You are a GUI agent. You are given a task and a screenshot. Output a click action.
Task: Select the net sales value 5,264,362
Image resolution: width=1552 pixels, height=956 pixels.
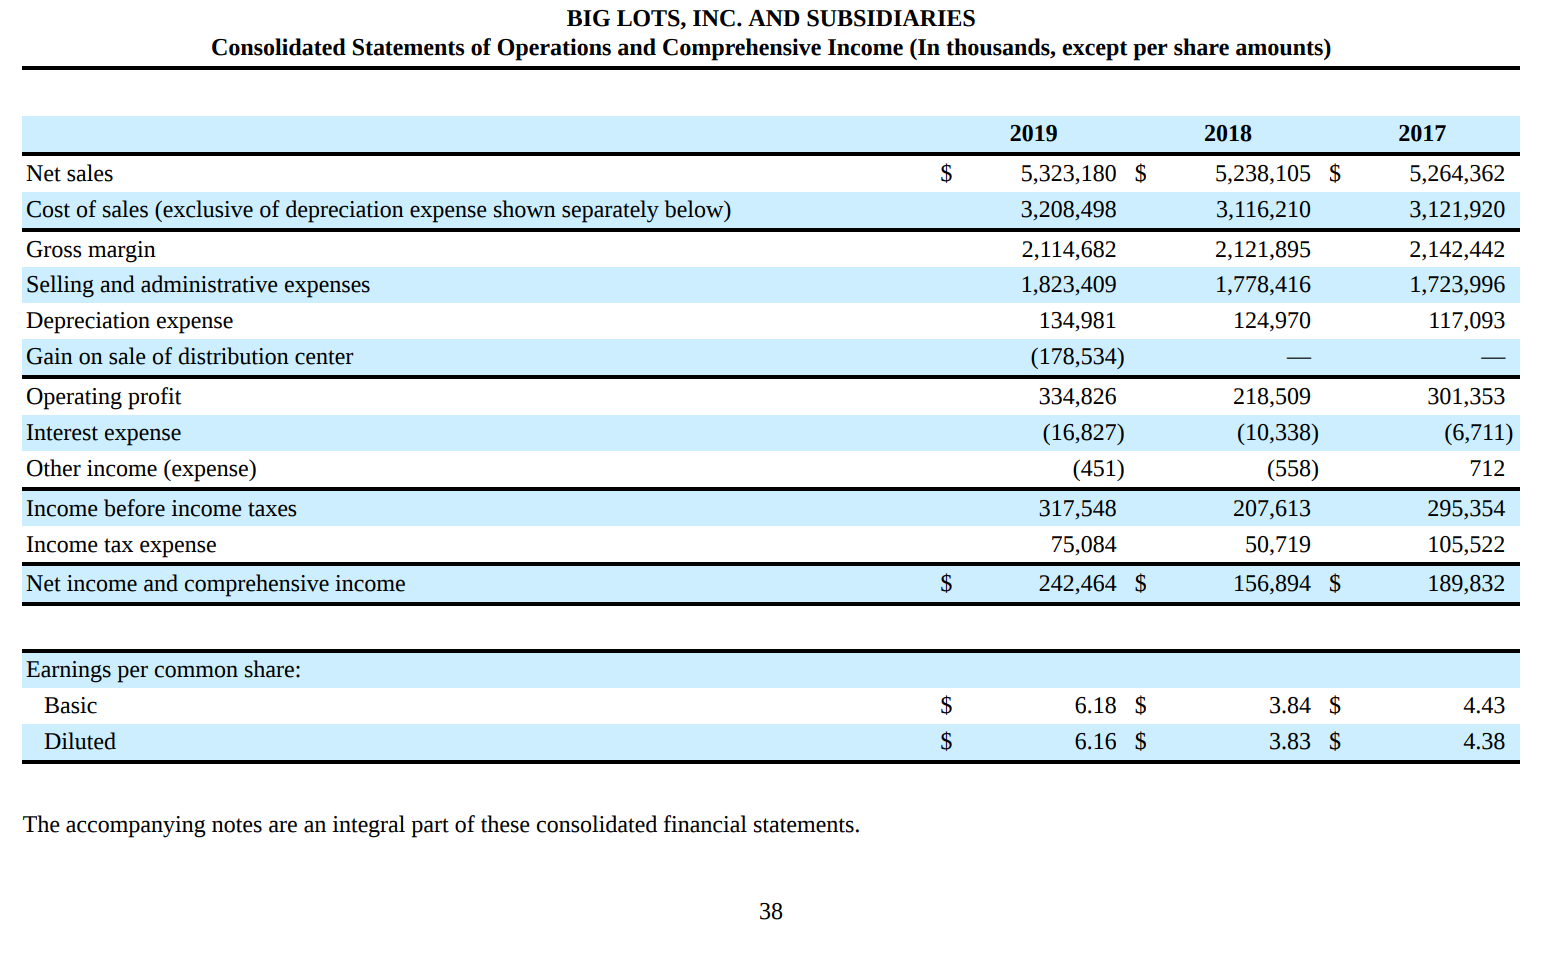coord(1456,173)
